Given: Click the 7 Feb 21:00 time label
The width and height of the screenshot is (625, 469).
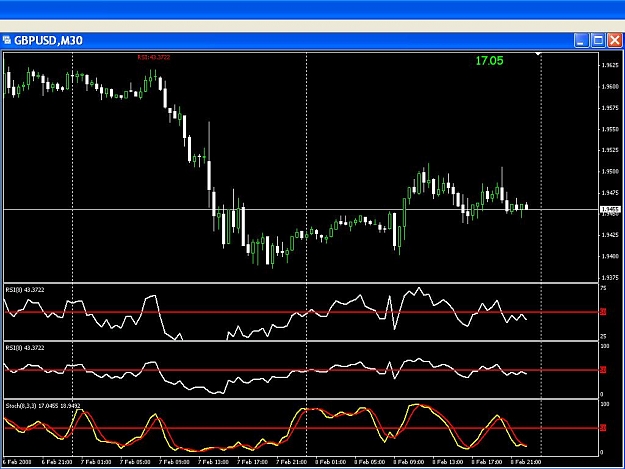Looking at the screenshot, I should click(x=291, y=462).
